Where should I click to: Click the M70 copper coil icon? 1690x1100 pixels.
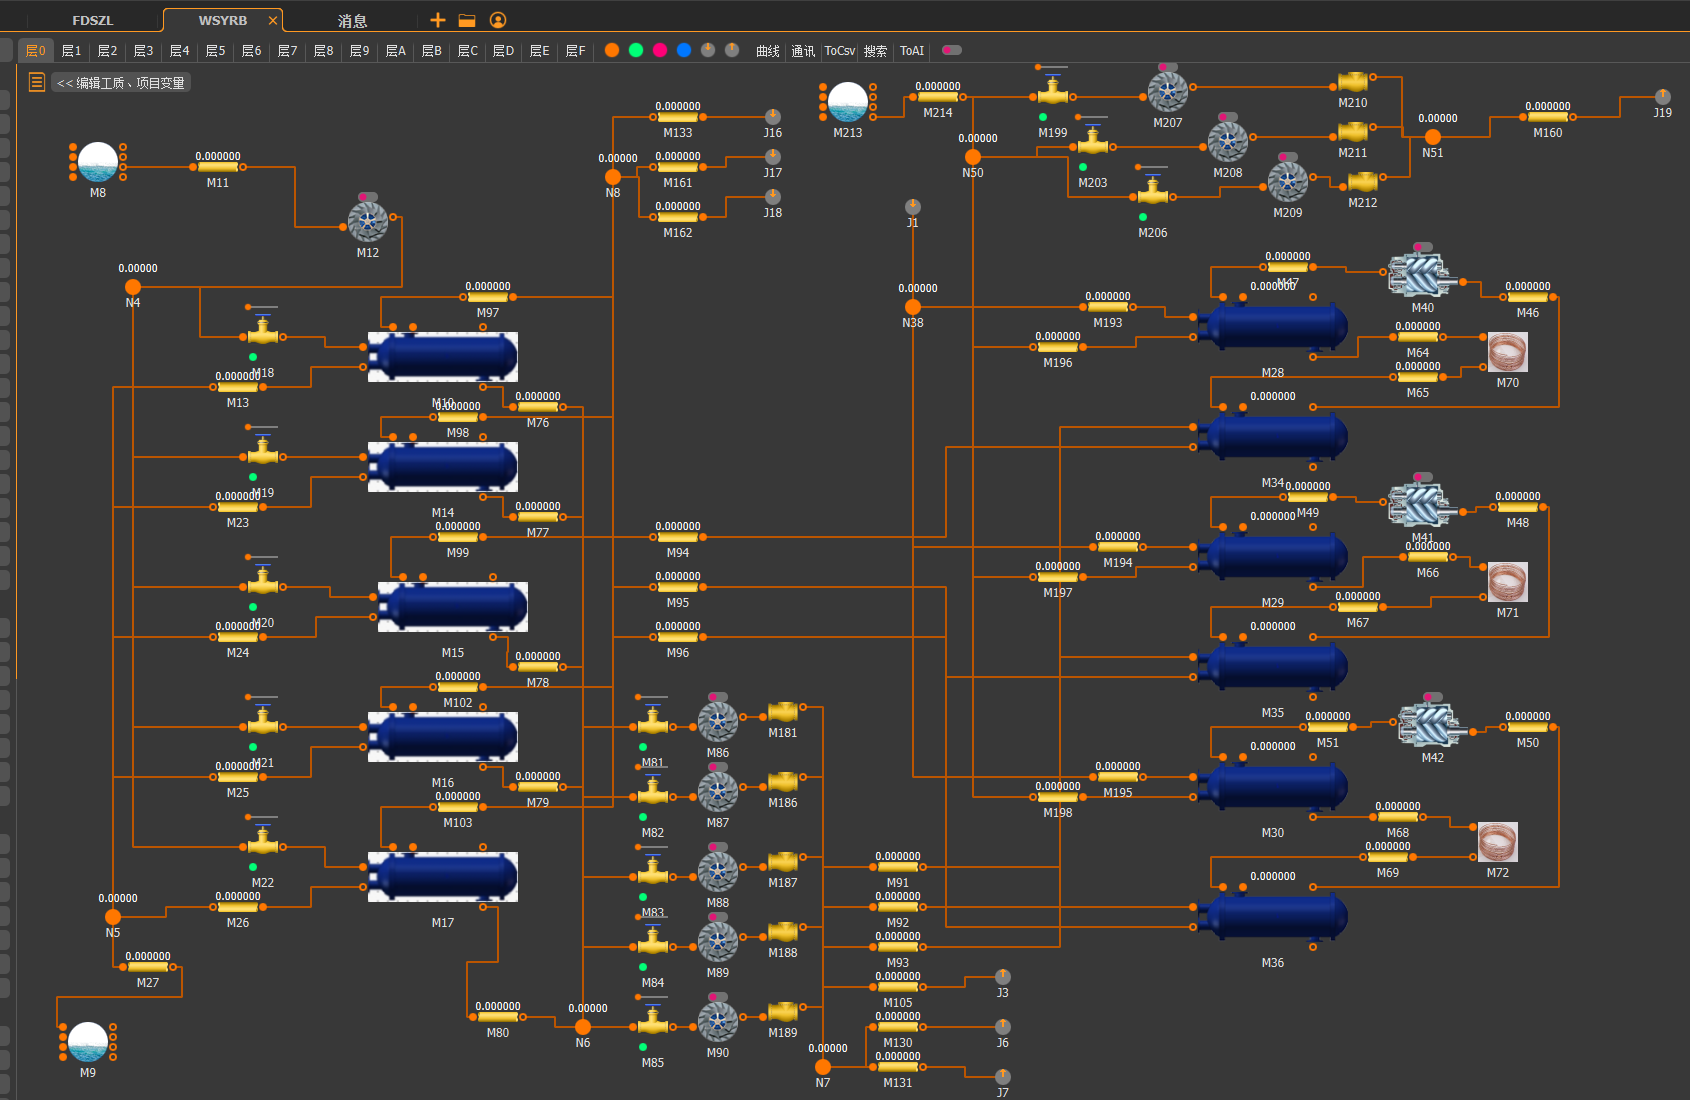pyautogui.click(x=1507, y=353)
